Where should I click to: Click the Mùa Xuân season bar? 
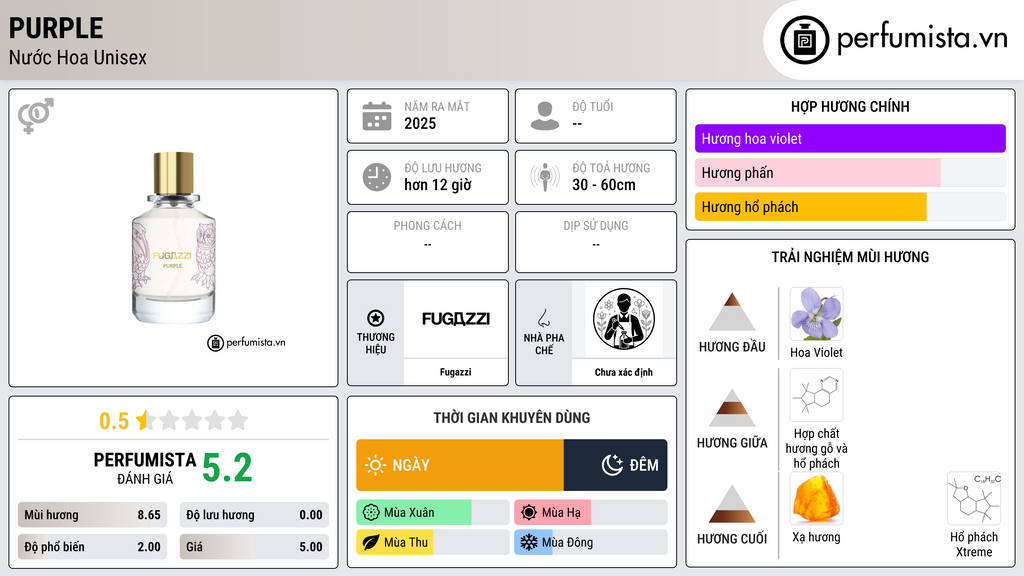coord(432,513)
